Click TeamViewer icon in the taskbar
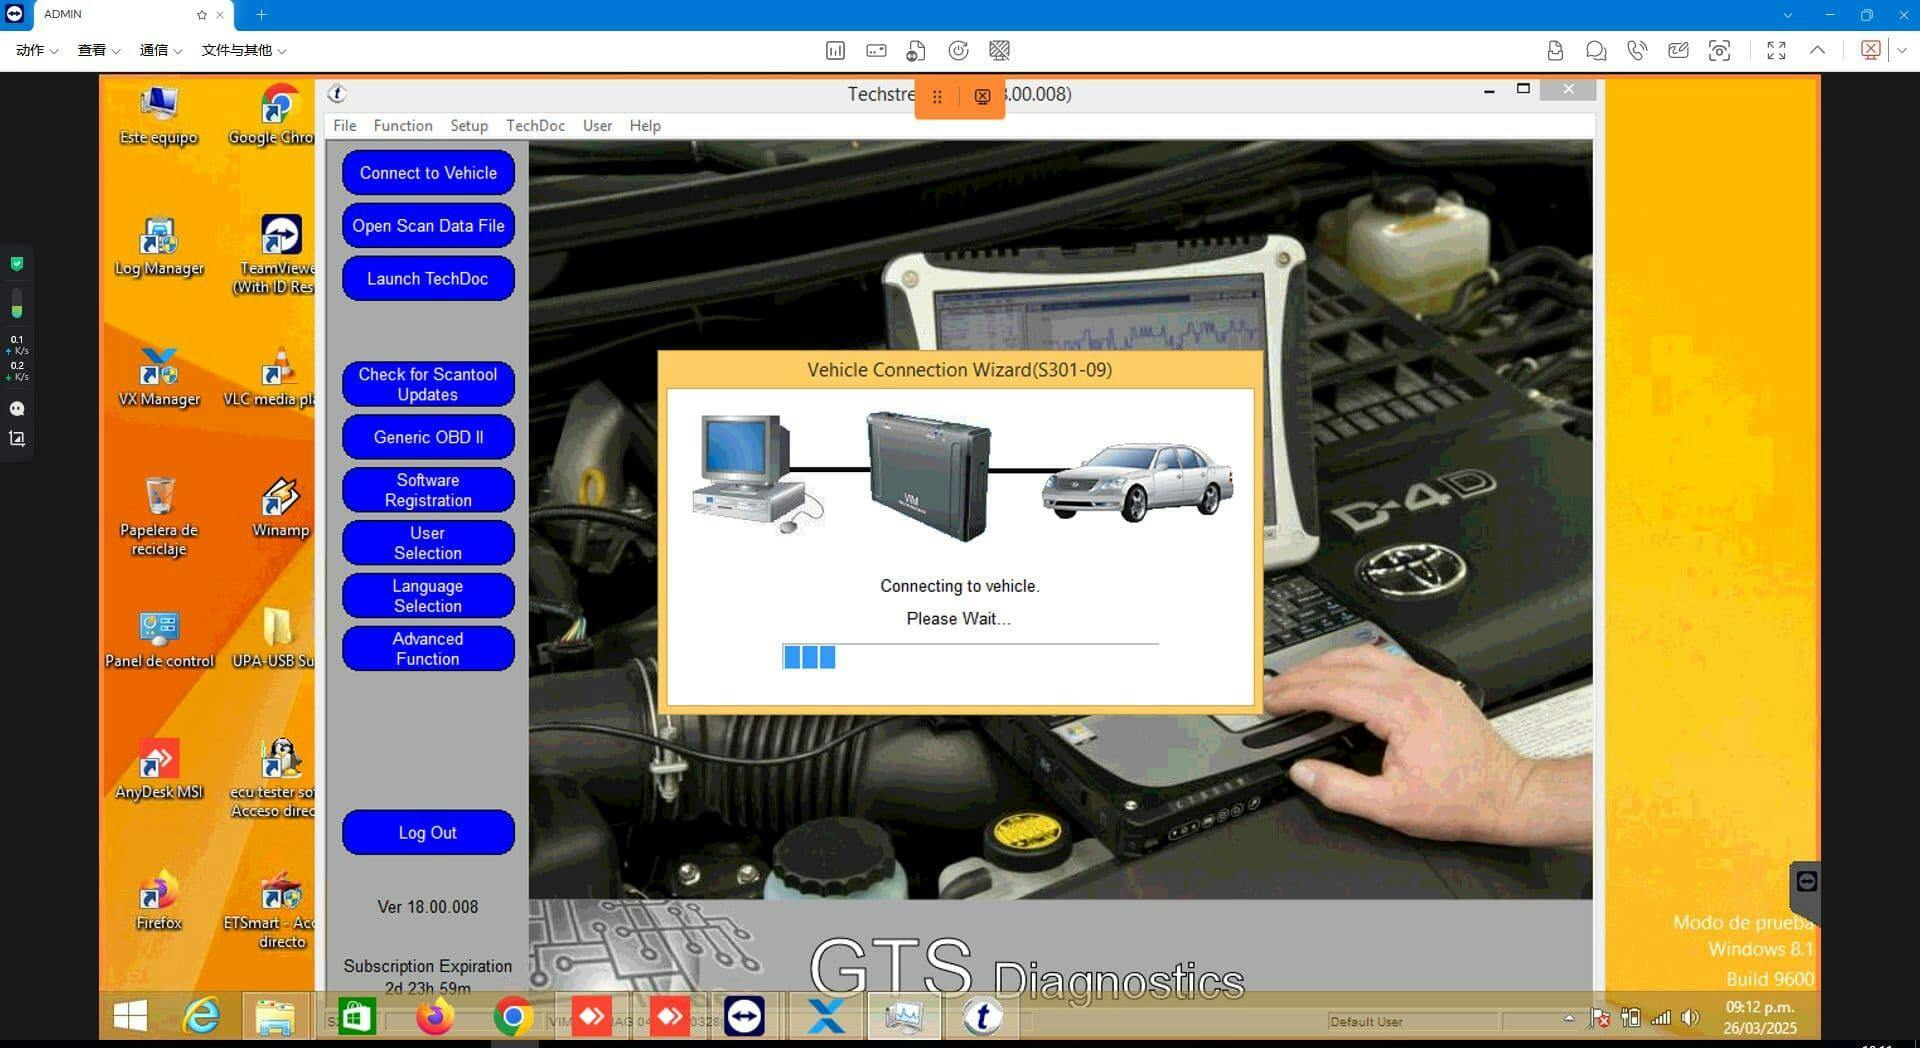This screenshot has height=1048, width=1920. 744,1017
